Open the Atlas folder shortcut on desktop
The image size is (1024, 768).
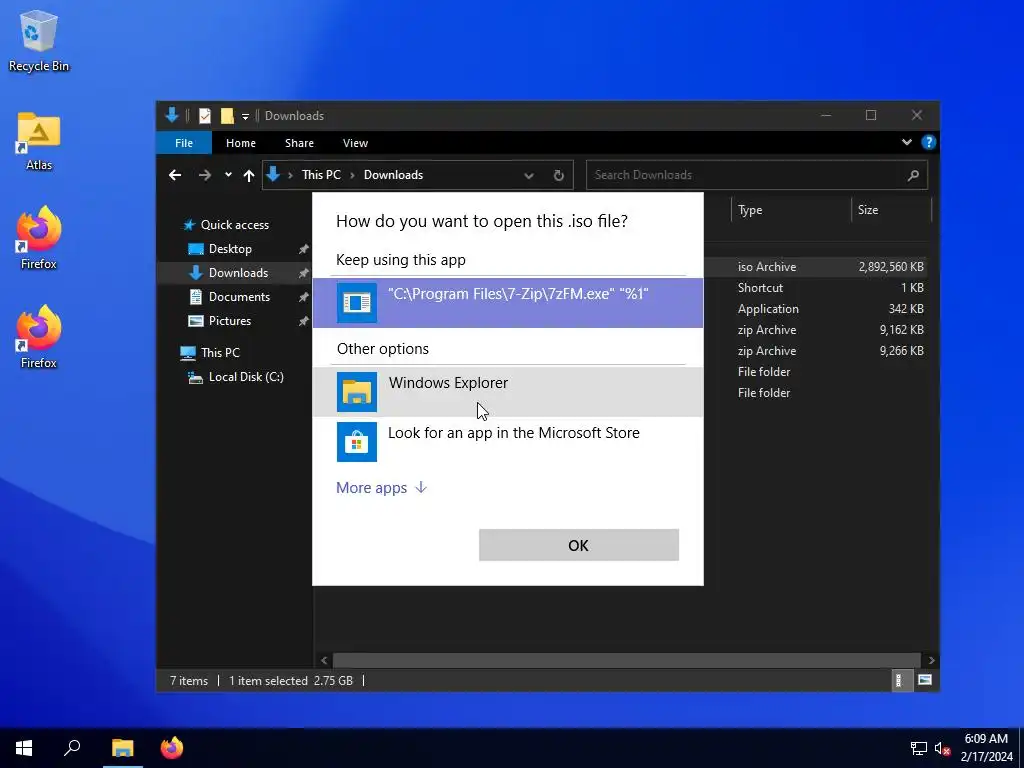pyautogui.click(x=39, y=140)
